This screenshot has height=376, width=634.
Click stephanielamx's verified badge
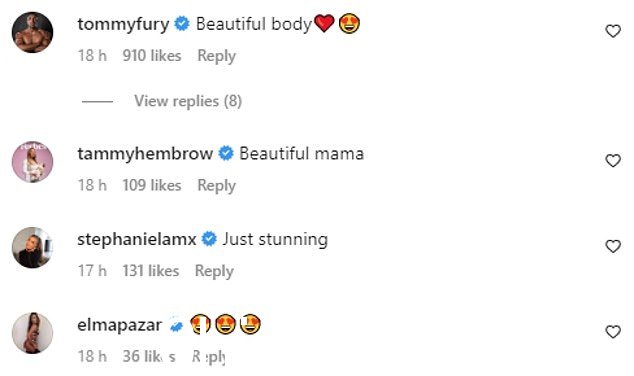pyautogui.click(x=209, y=239)
